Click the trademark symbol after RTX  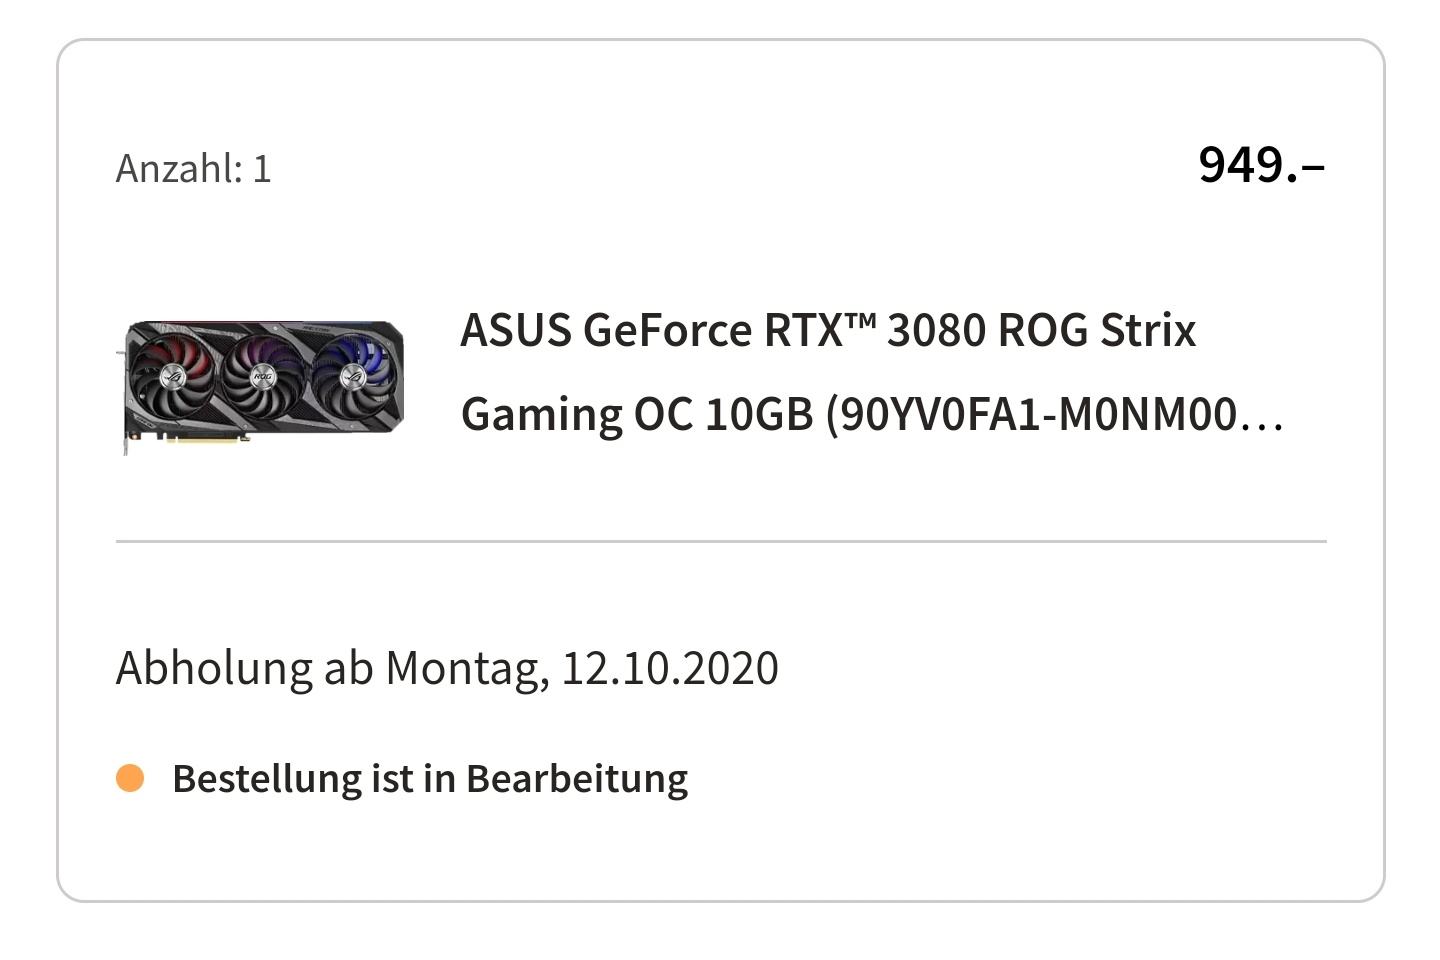click(x=860, y=321)
